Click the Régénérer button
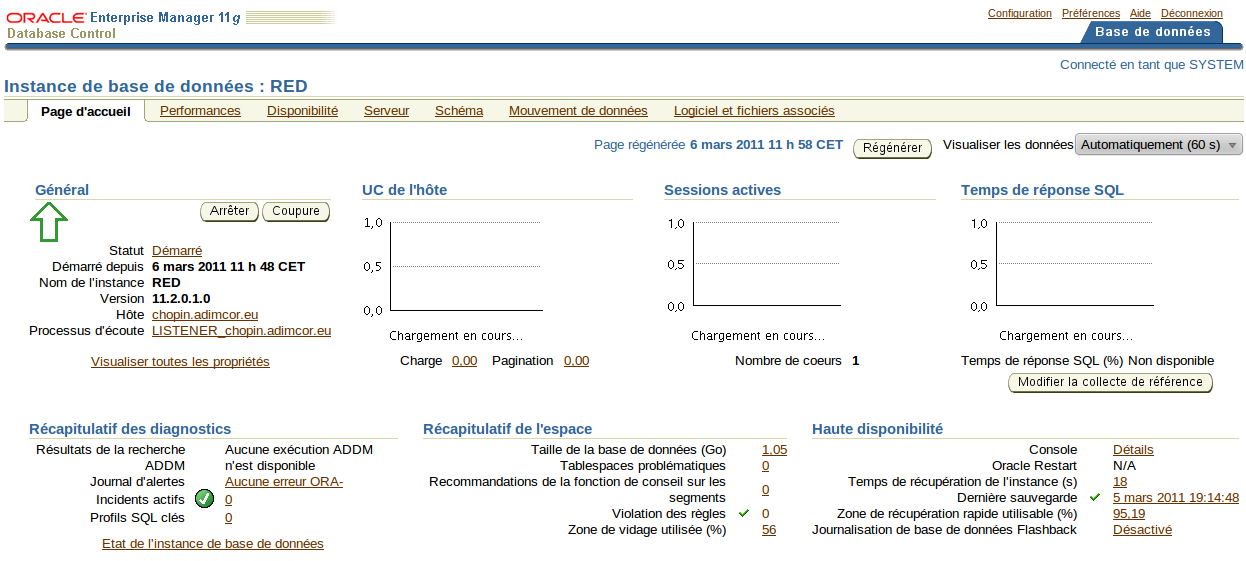The height and width of the screenshot is (561, 1246). click(892, 148)
